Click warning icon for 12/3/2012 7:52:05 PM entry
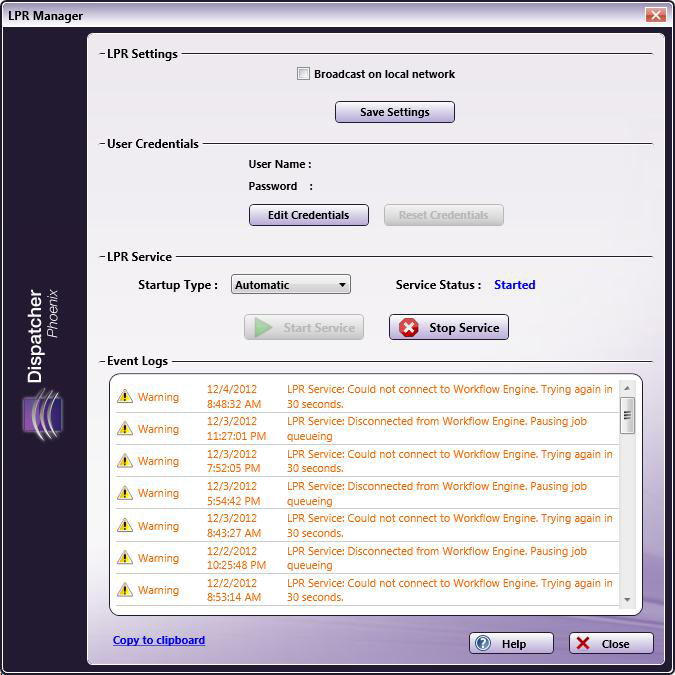Screen dimensions: 675x675 click(125, 461)
